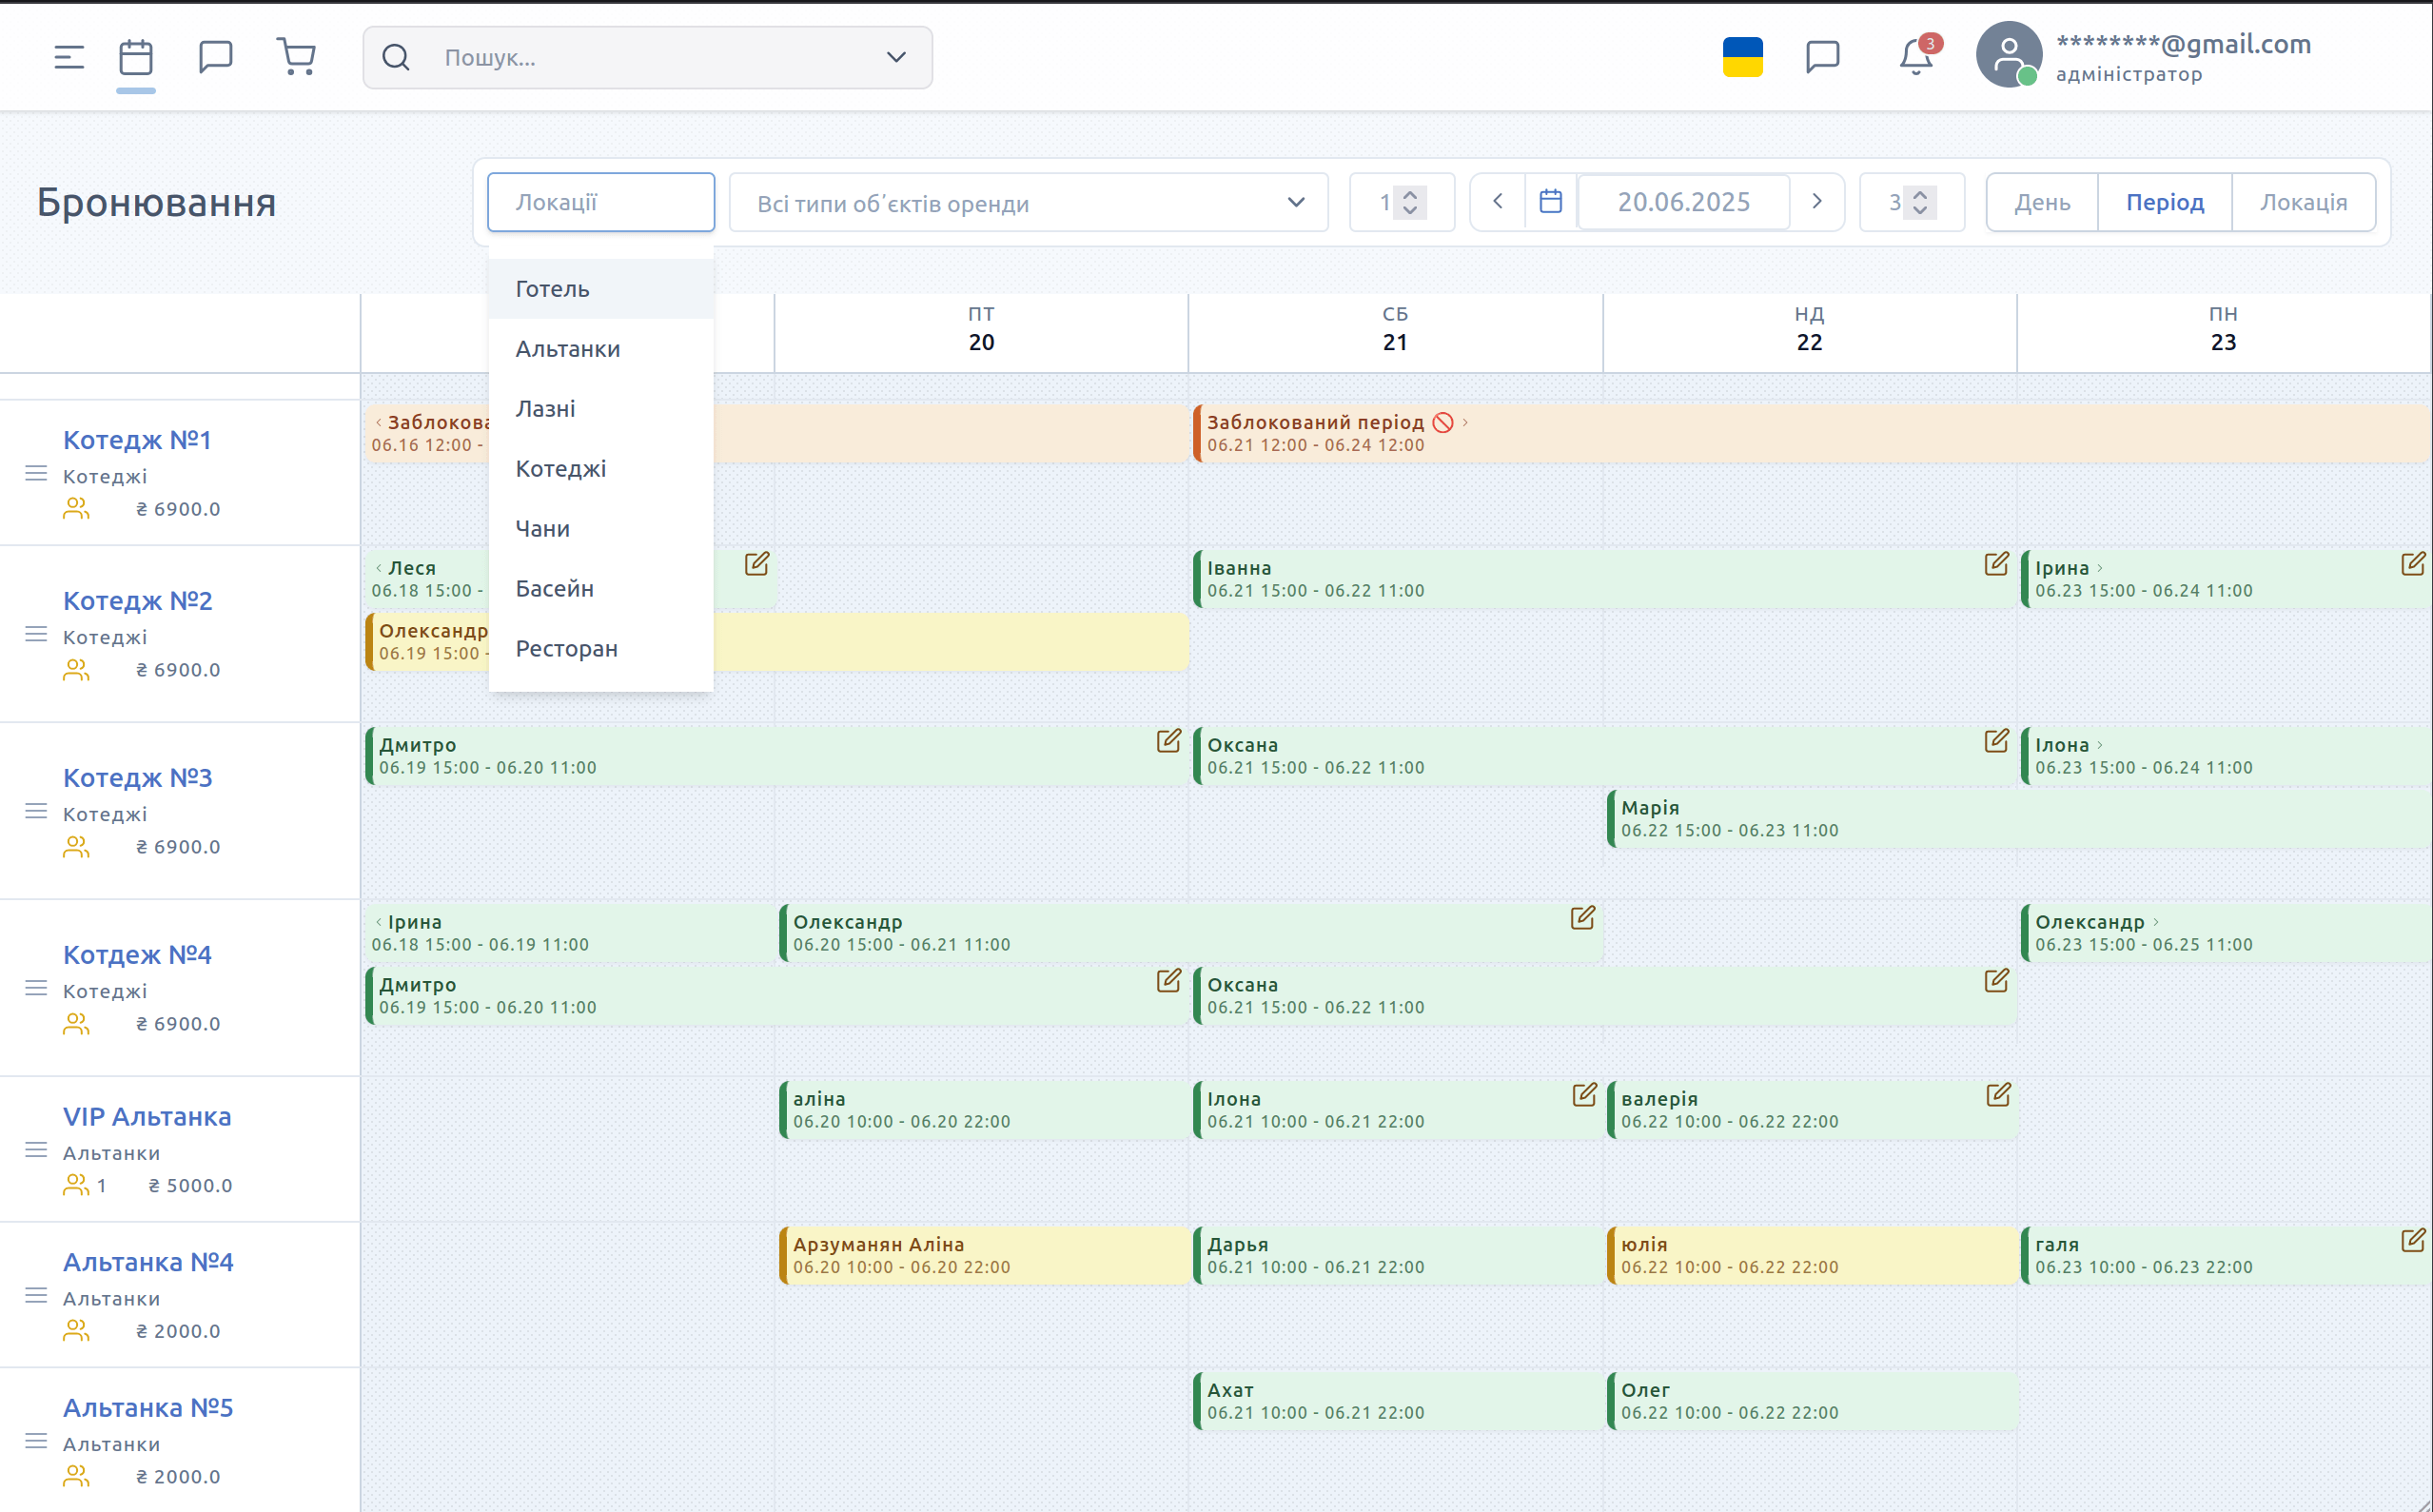Click drag handle of VIP Альтанка row
The width and height of the screenshot is (2433, 1512).
[x=36, y=1150]
